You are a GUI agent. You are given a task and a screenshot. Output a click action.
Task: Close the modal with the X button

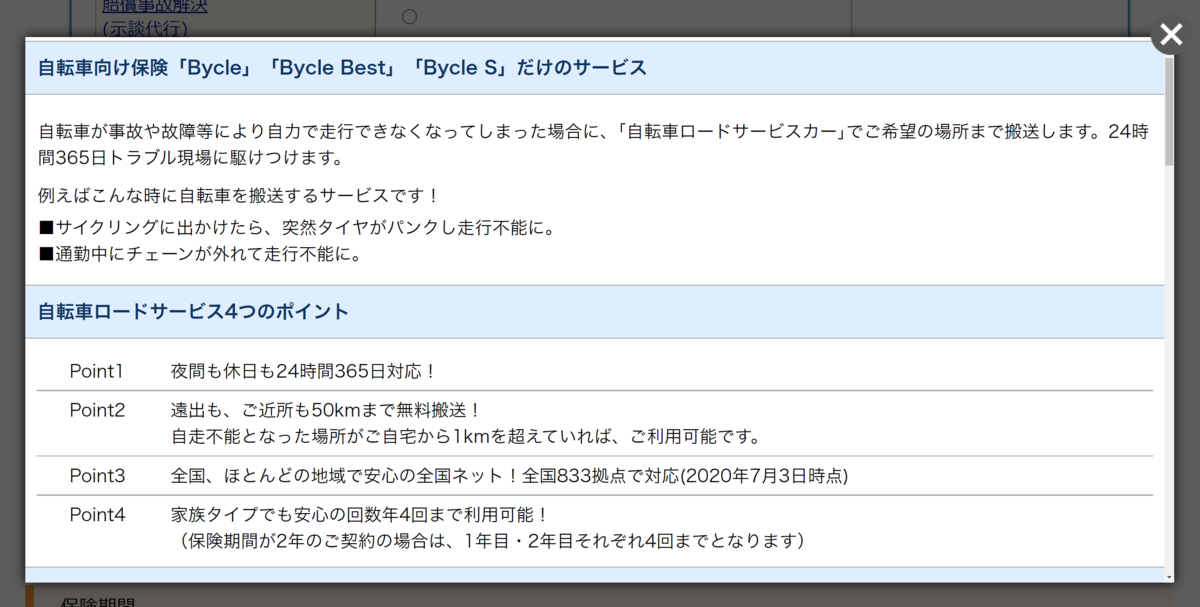(1171, 34)
